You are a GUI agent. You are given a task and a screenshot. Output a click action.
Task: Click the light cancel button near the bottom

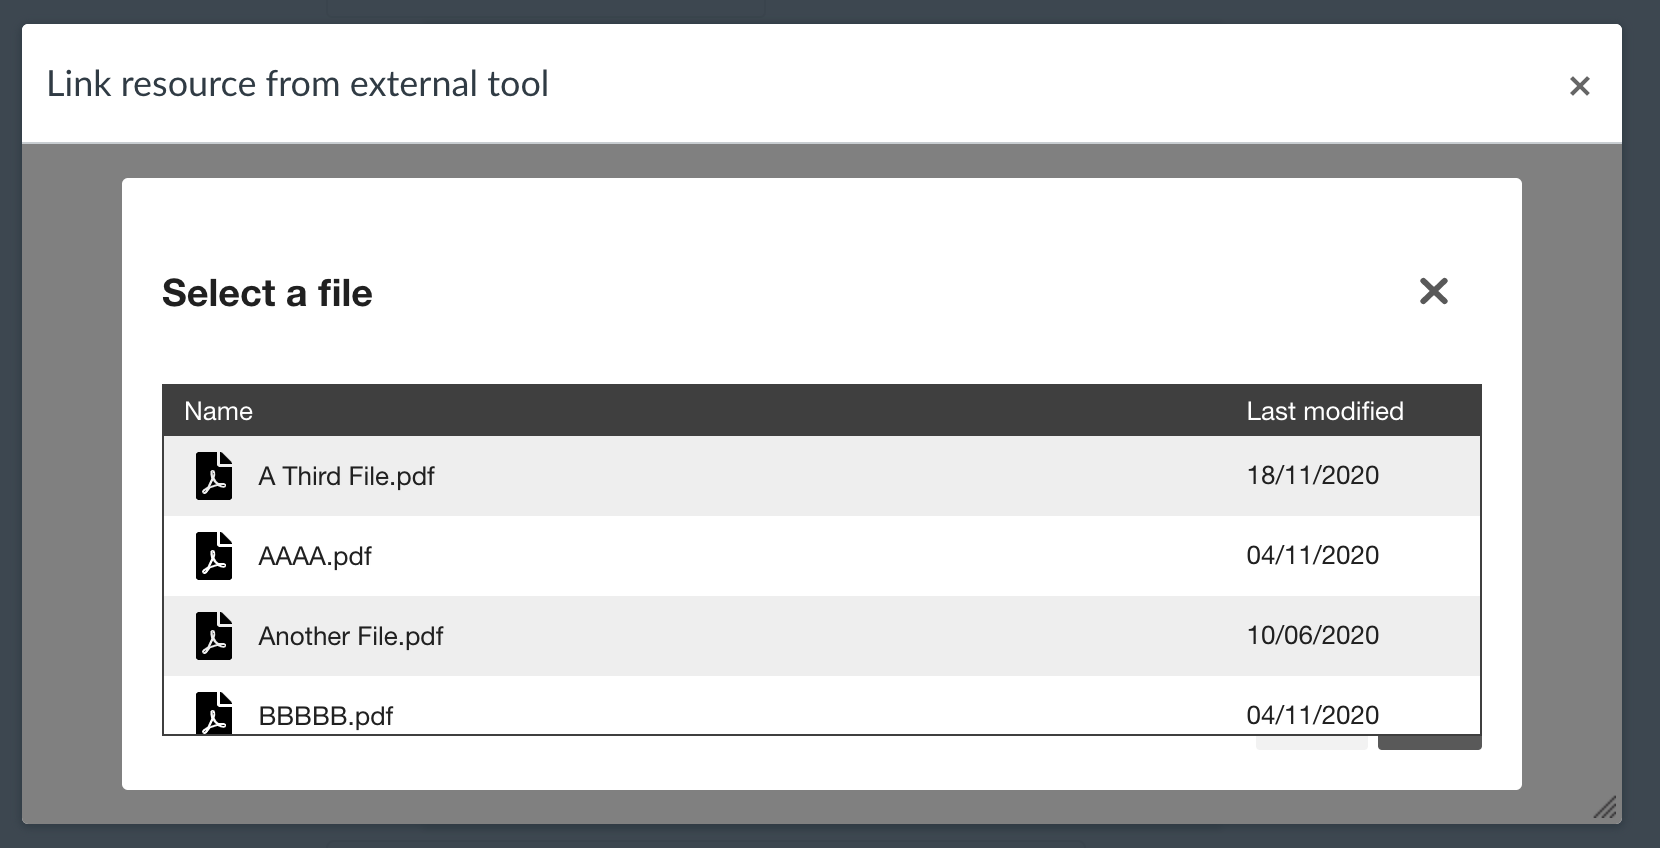pyautogui.click(x=1310, y=740)
